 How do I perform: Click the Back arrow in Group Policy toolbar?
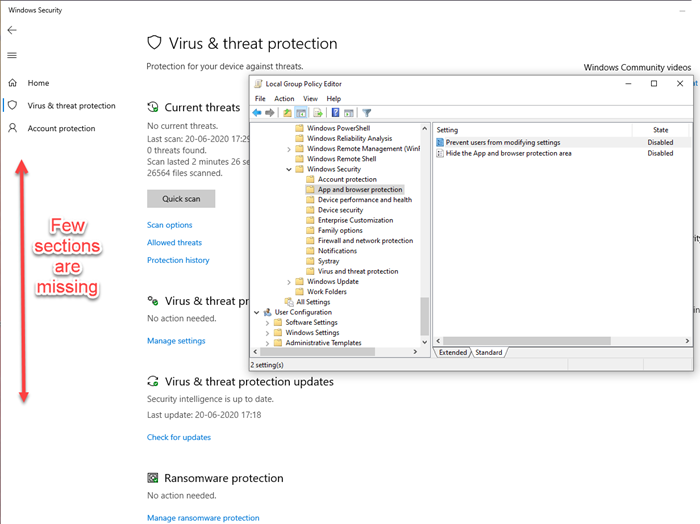[257, 112]
